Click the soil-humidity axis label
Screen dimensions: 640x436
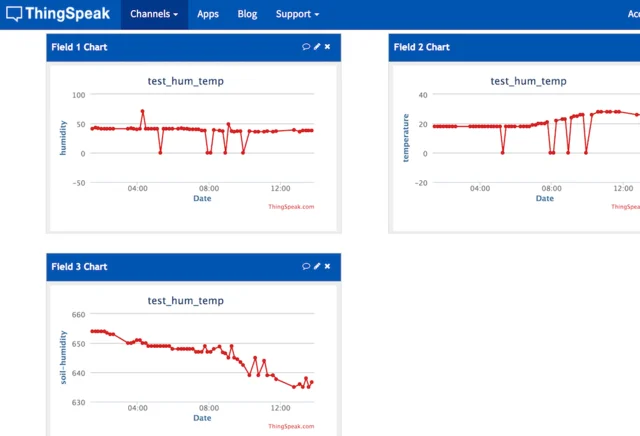click(x=63, y=357)
